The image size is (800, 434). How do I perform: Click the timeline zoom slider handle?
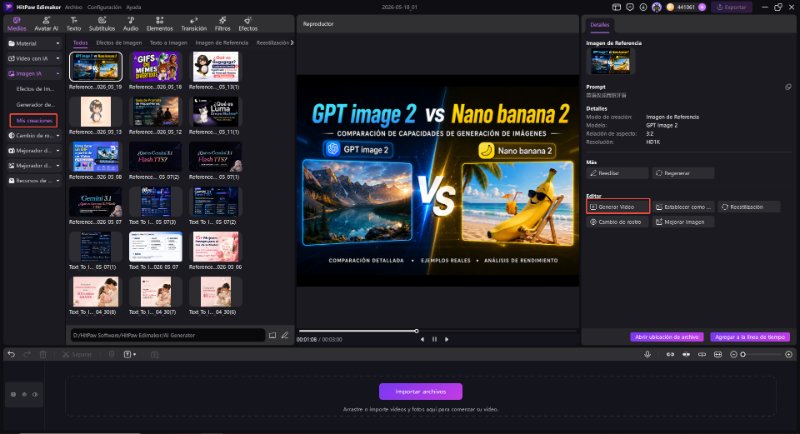coord(743,354)
